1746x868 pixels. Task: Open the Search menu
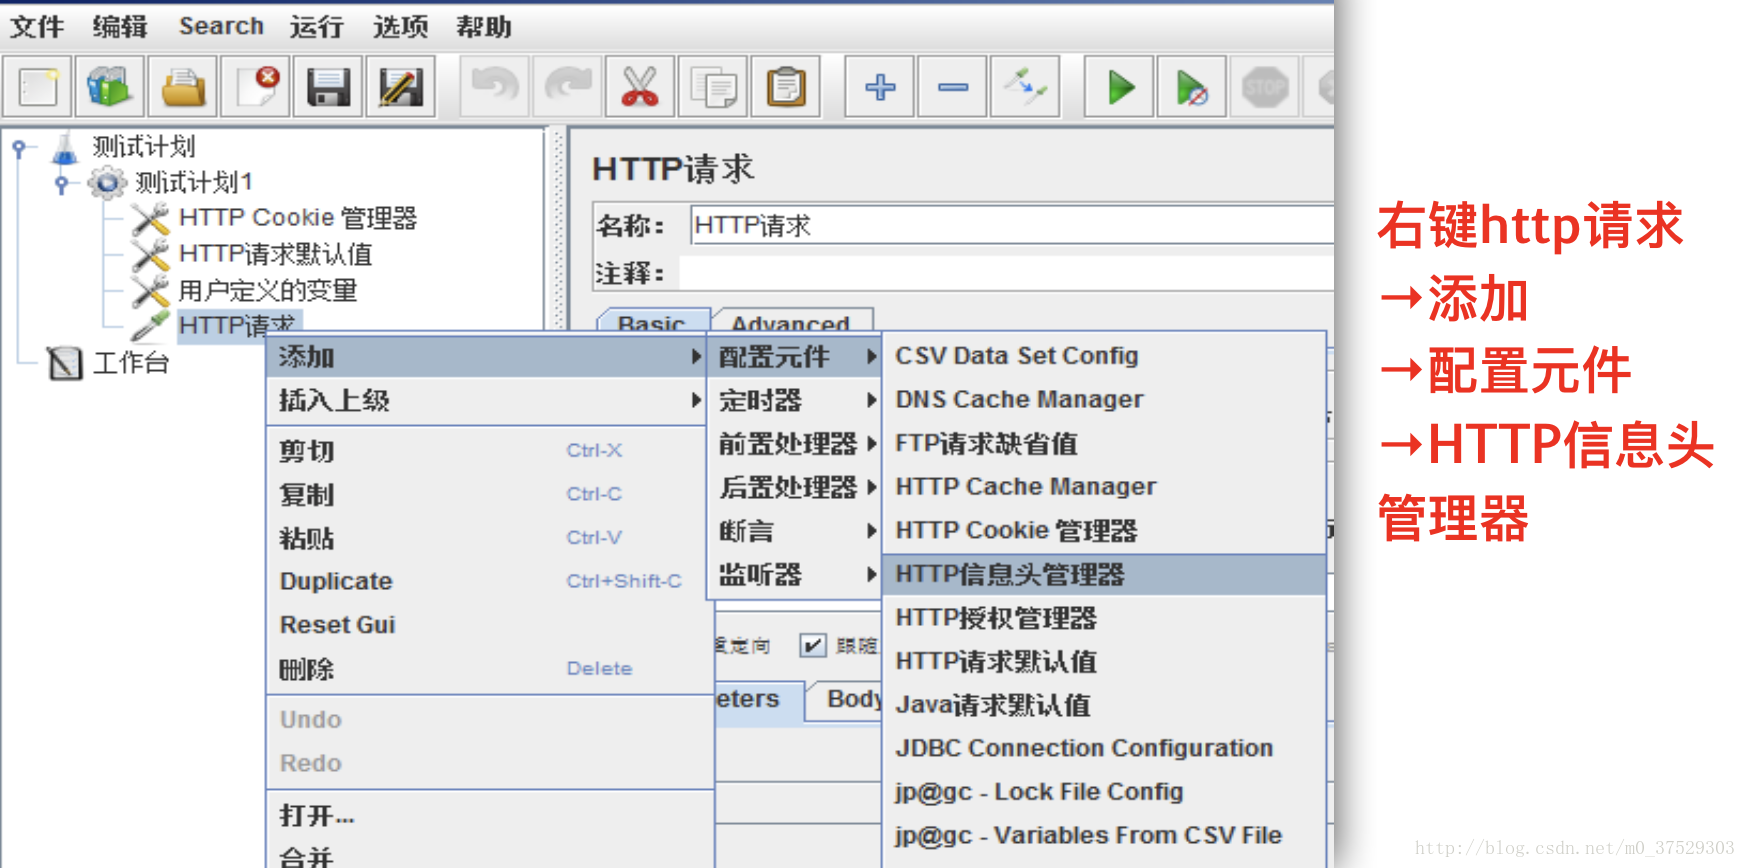[221, 26]
